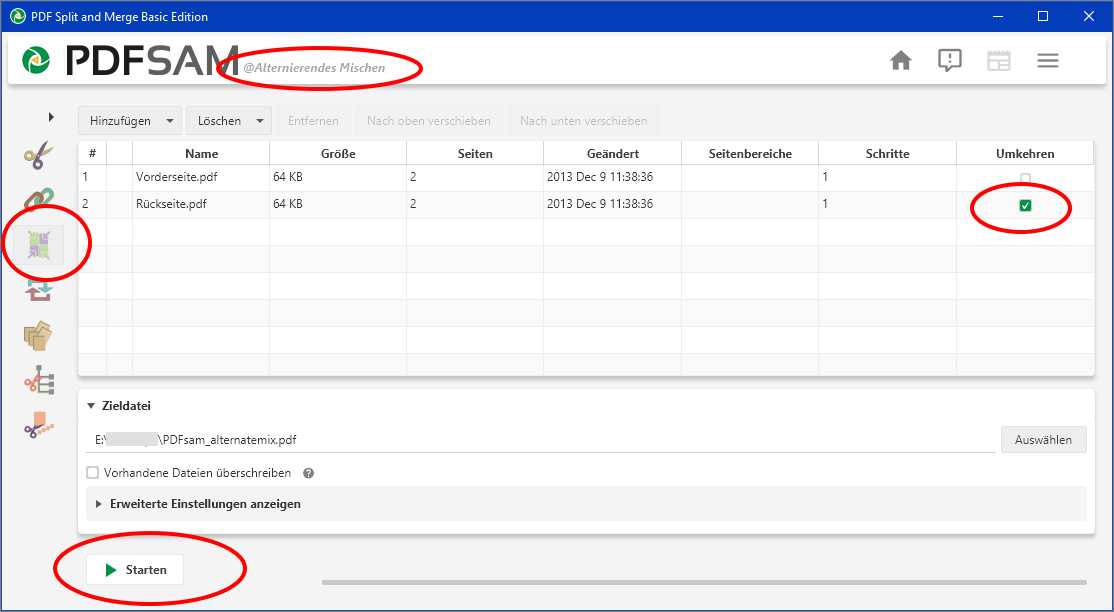1114x612 pixels.
Task: Open the news/notification speech bubble icon
Action: [x=950, y=61]
